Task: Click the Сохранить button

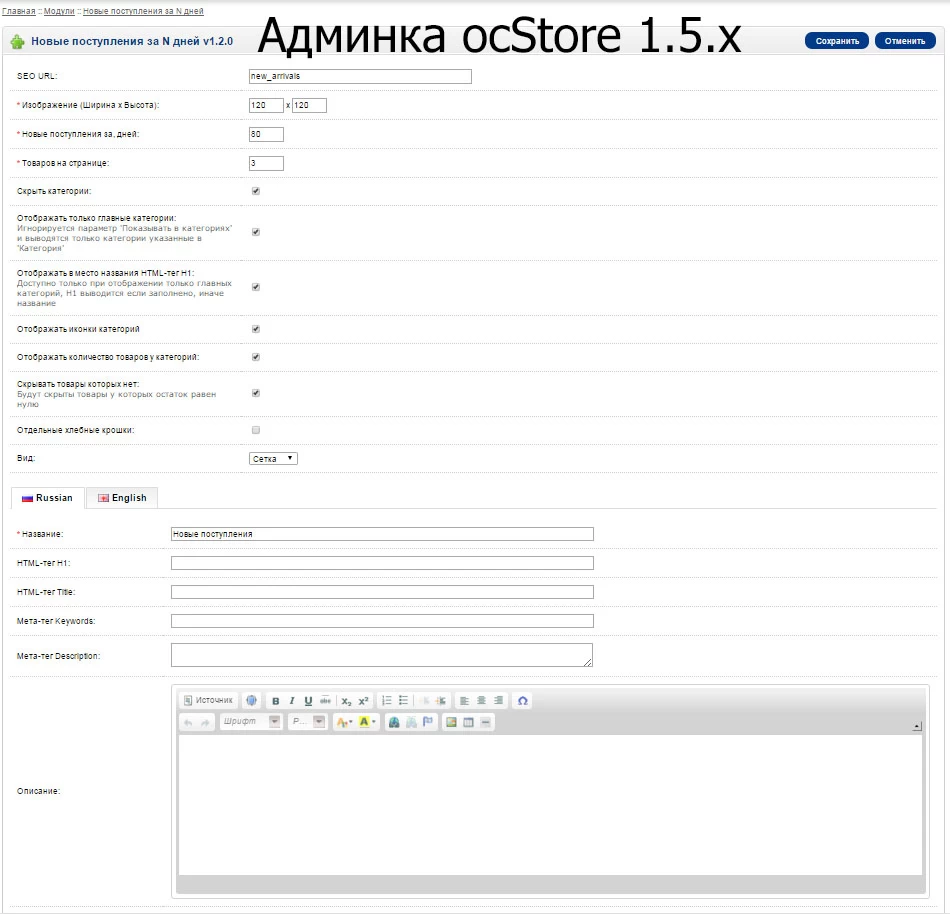Action: [x=837, y=41]
